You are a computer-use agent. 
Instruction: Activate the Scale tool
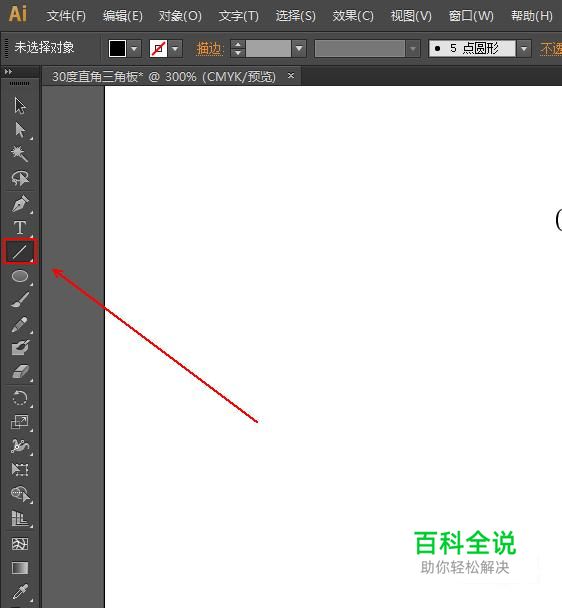pyautogui.click(x=20, y=422)
